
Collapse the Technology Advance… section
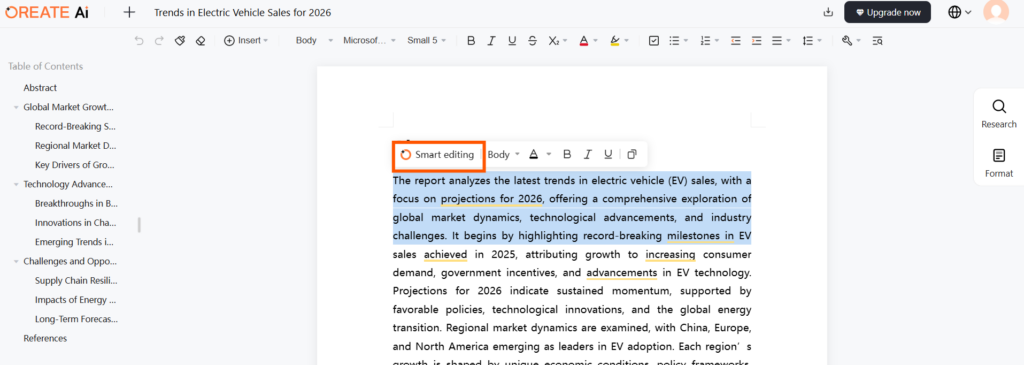point(16,184)
